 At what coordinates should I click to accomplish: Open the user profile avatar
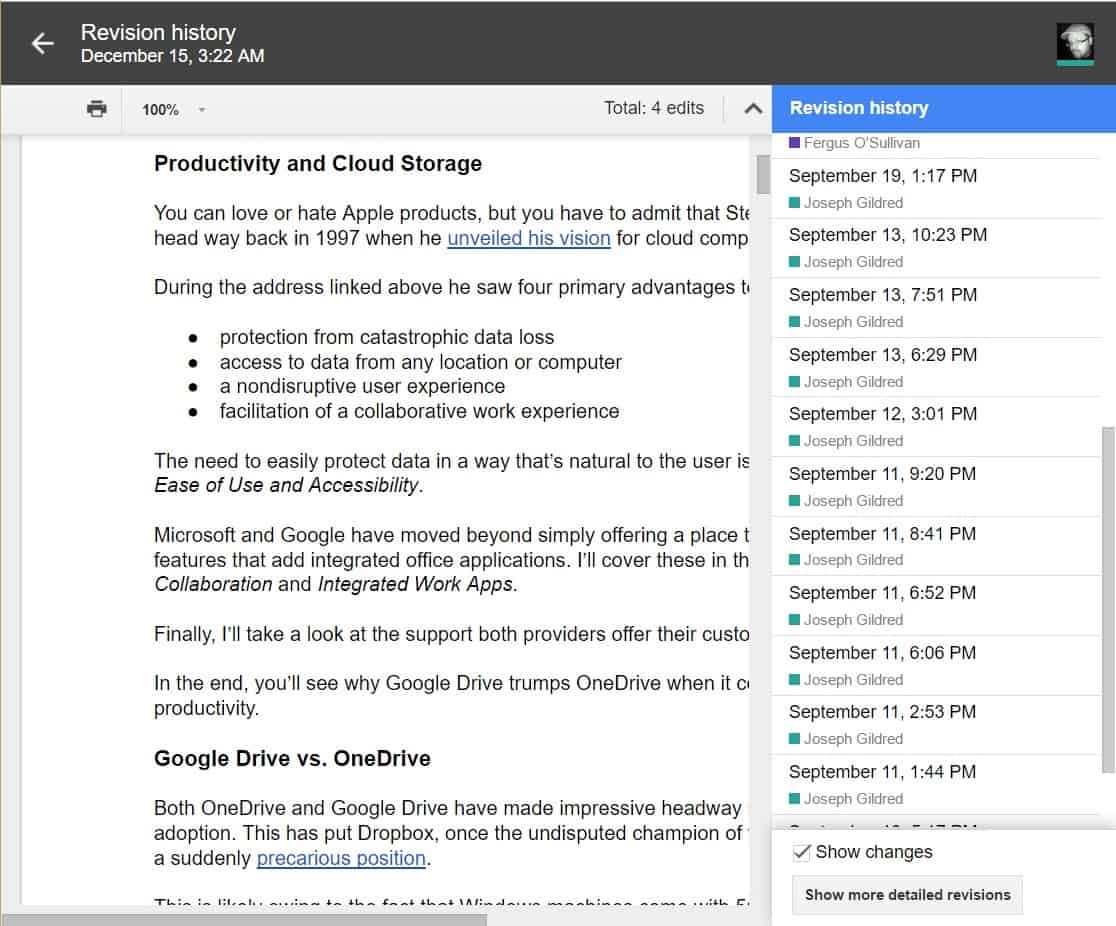point(1075,44)
